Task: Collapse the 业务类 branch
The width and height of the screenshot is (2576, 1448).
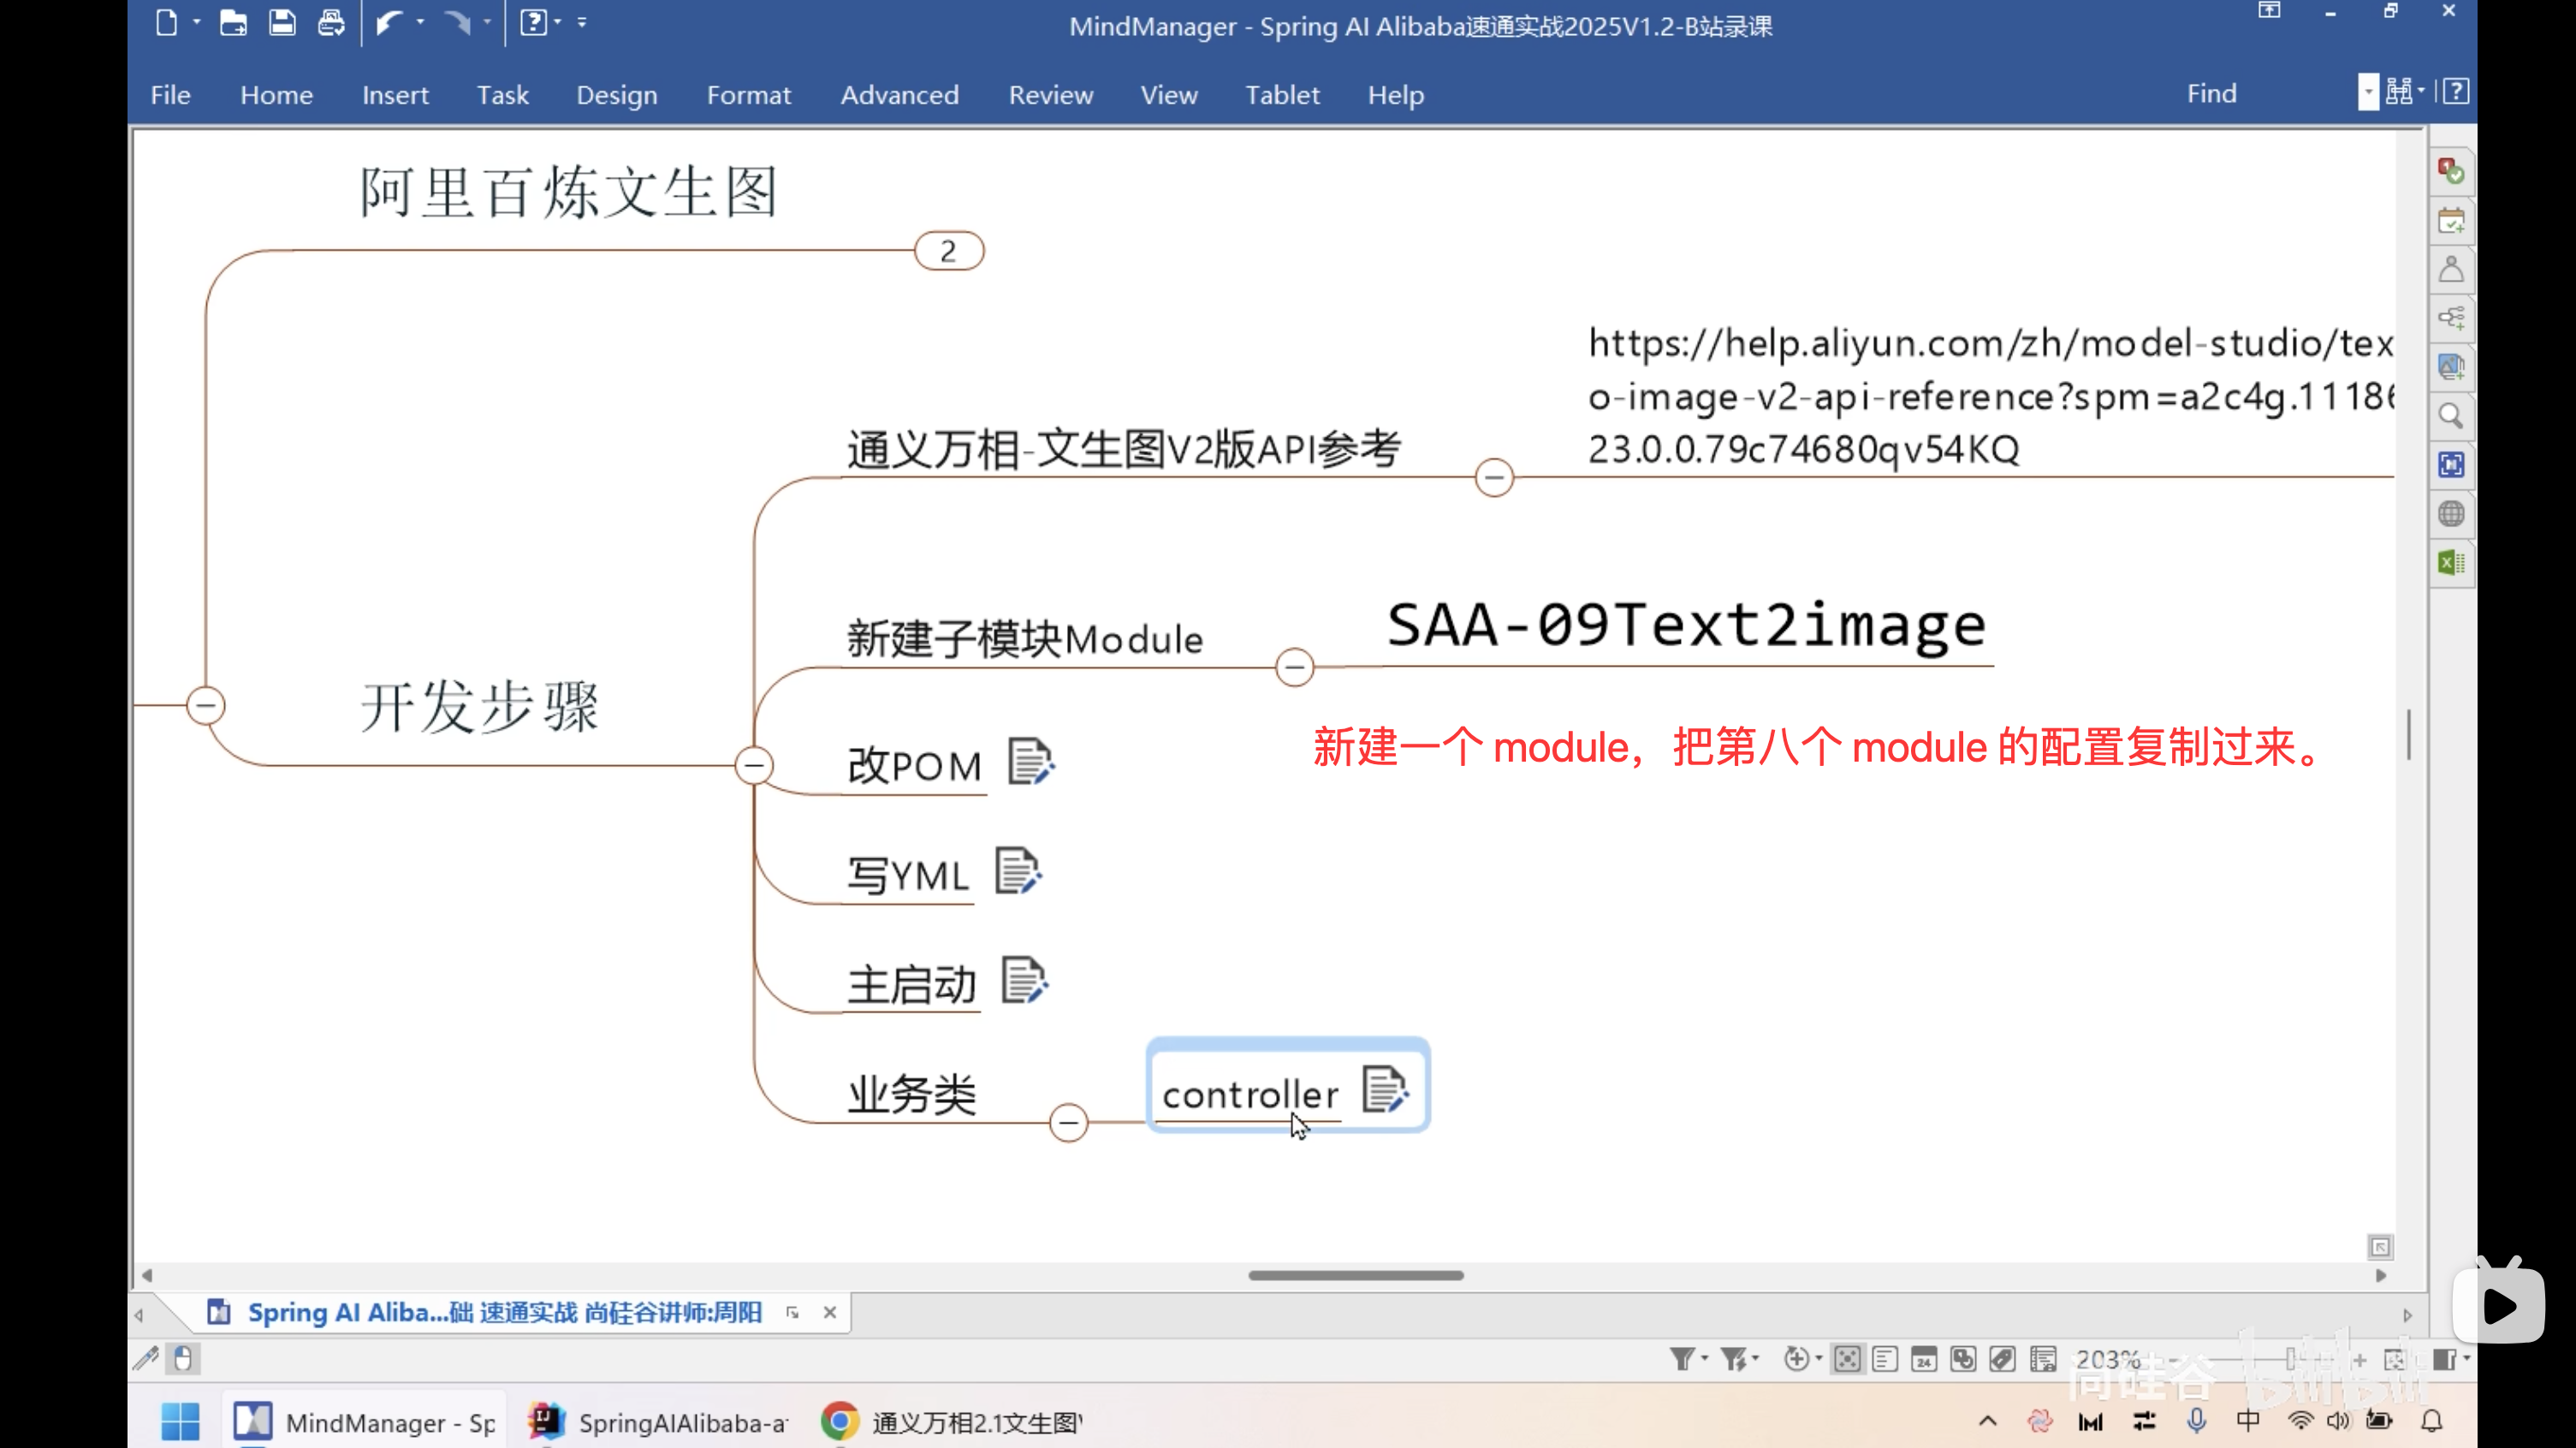Action: [1068, 1122]
